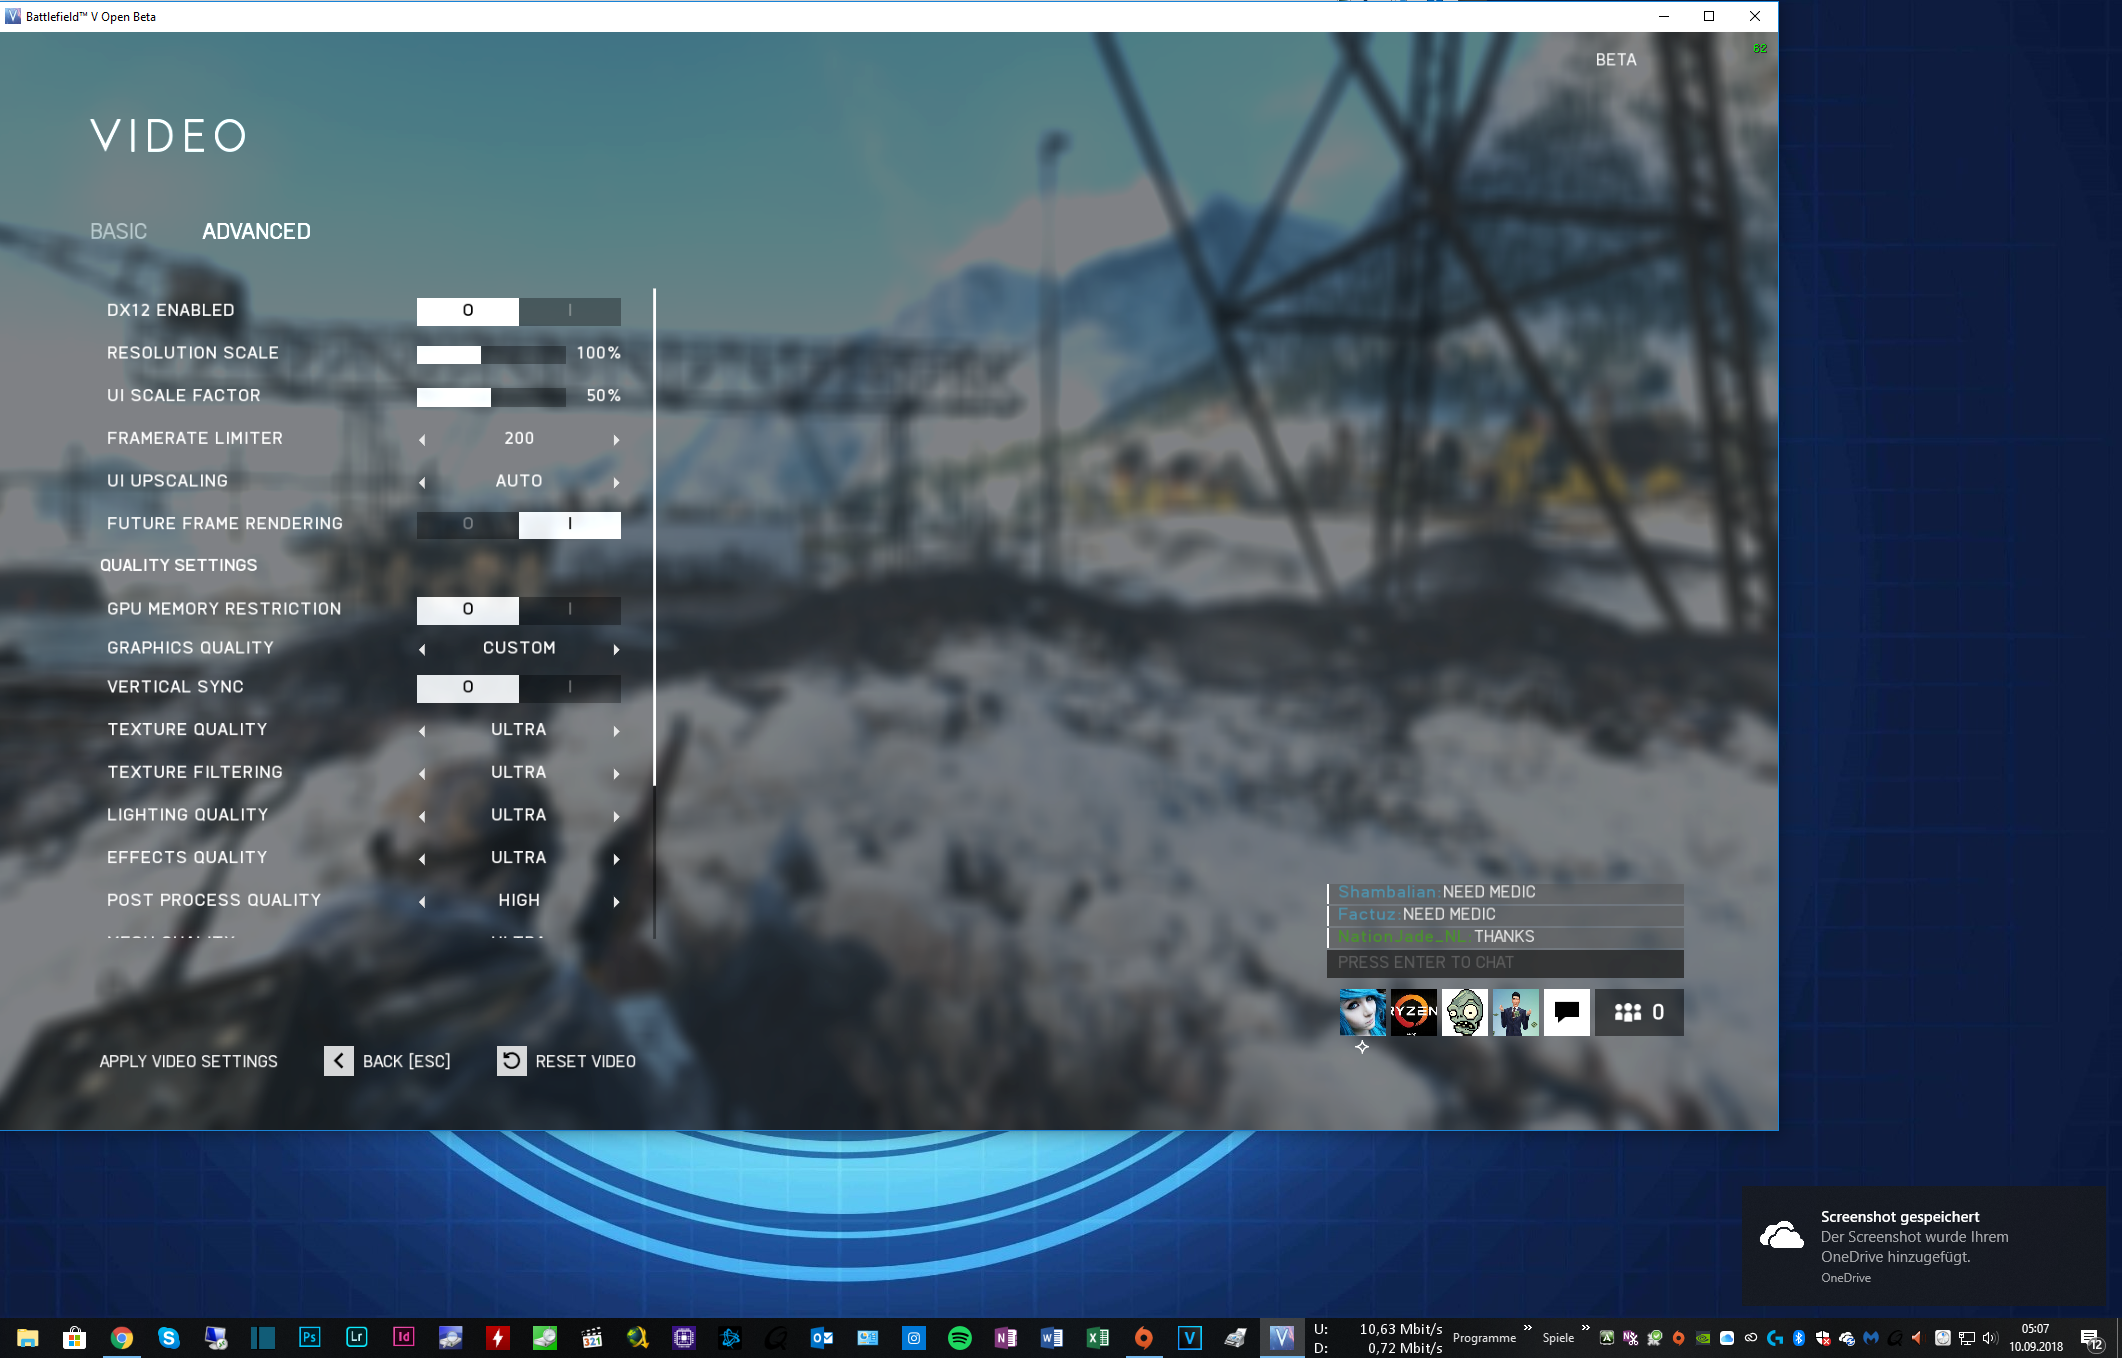
Task: Open Photoshop from the taskbar
Action: point(309,1338)
